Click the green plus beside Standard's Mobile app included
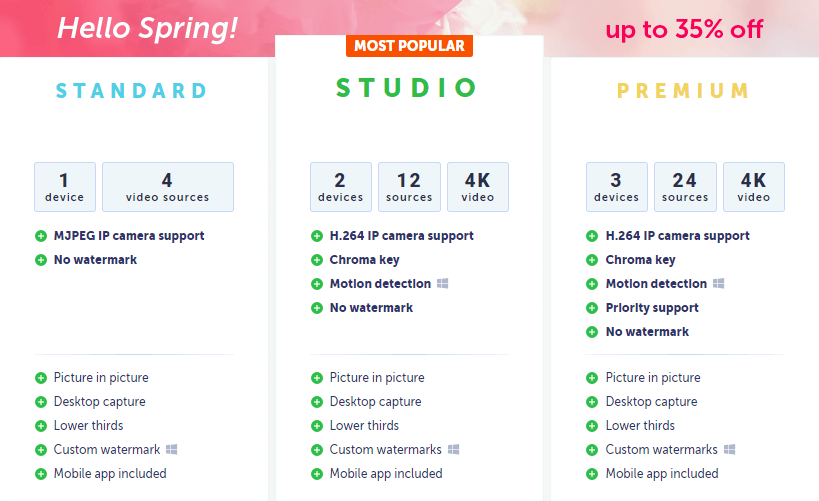Image resolution: width=819 pixels, height=501 pixels. 41,474
